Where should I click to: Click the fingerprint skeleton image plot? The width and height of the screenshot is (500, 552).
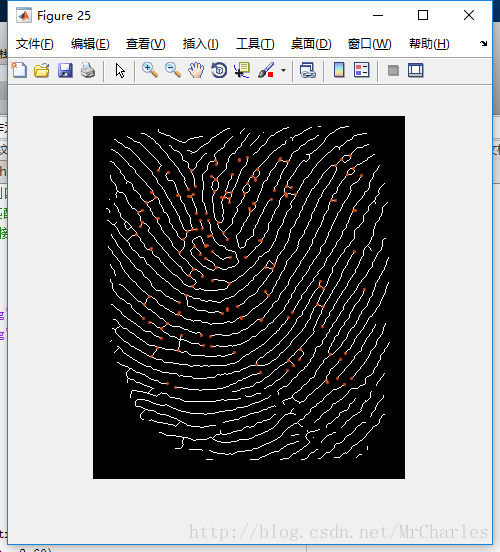[x=249, y=297]
